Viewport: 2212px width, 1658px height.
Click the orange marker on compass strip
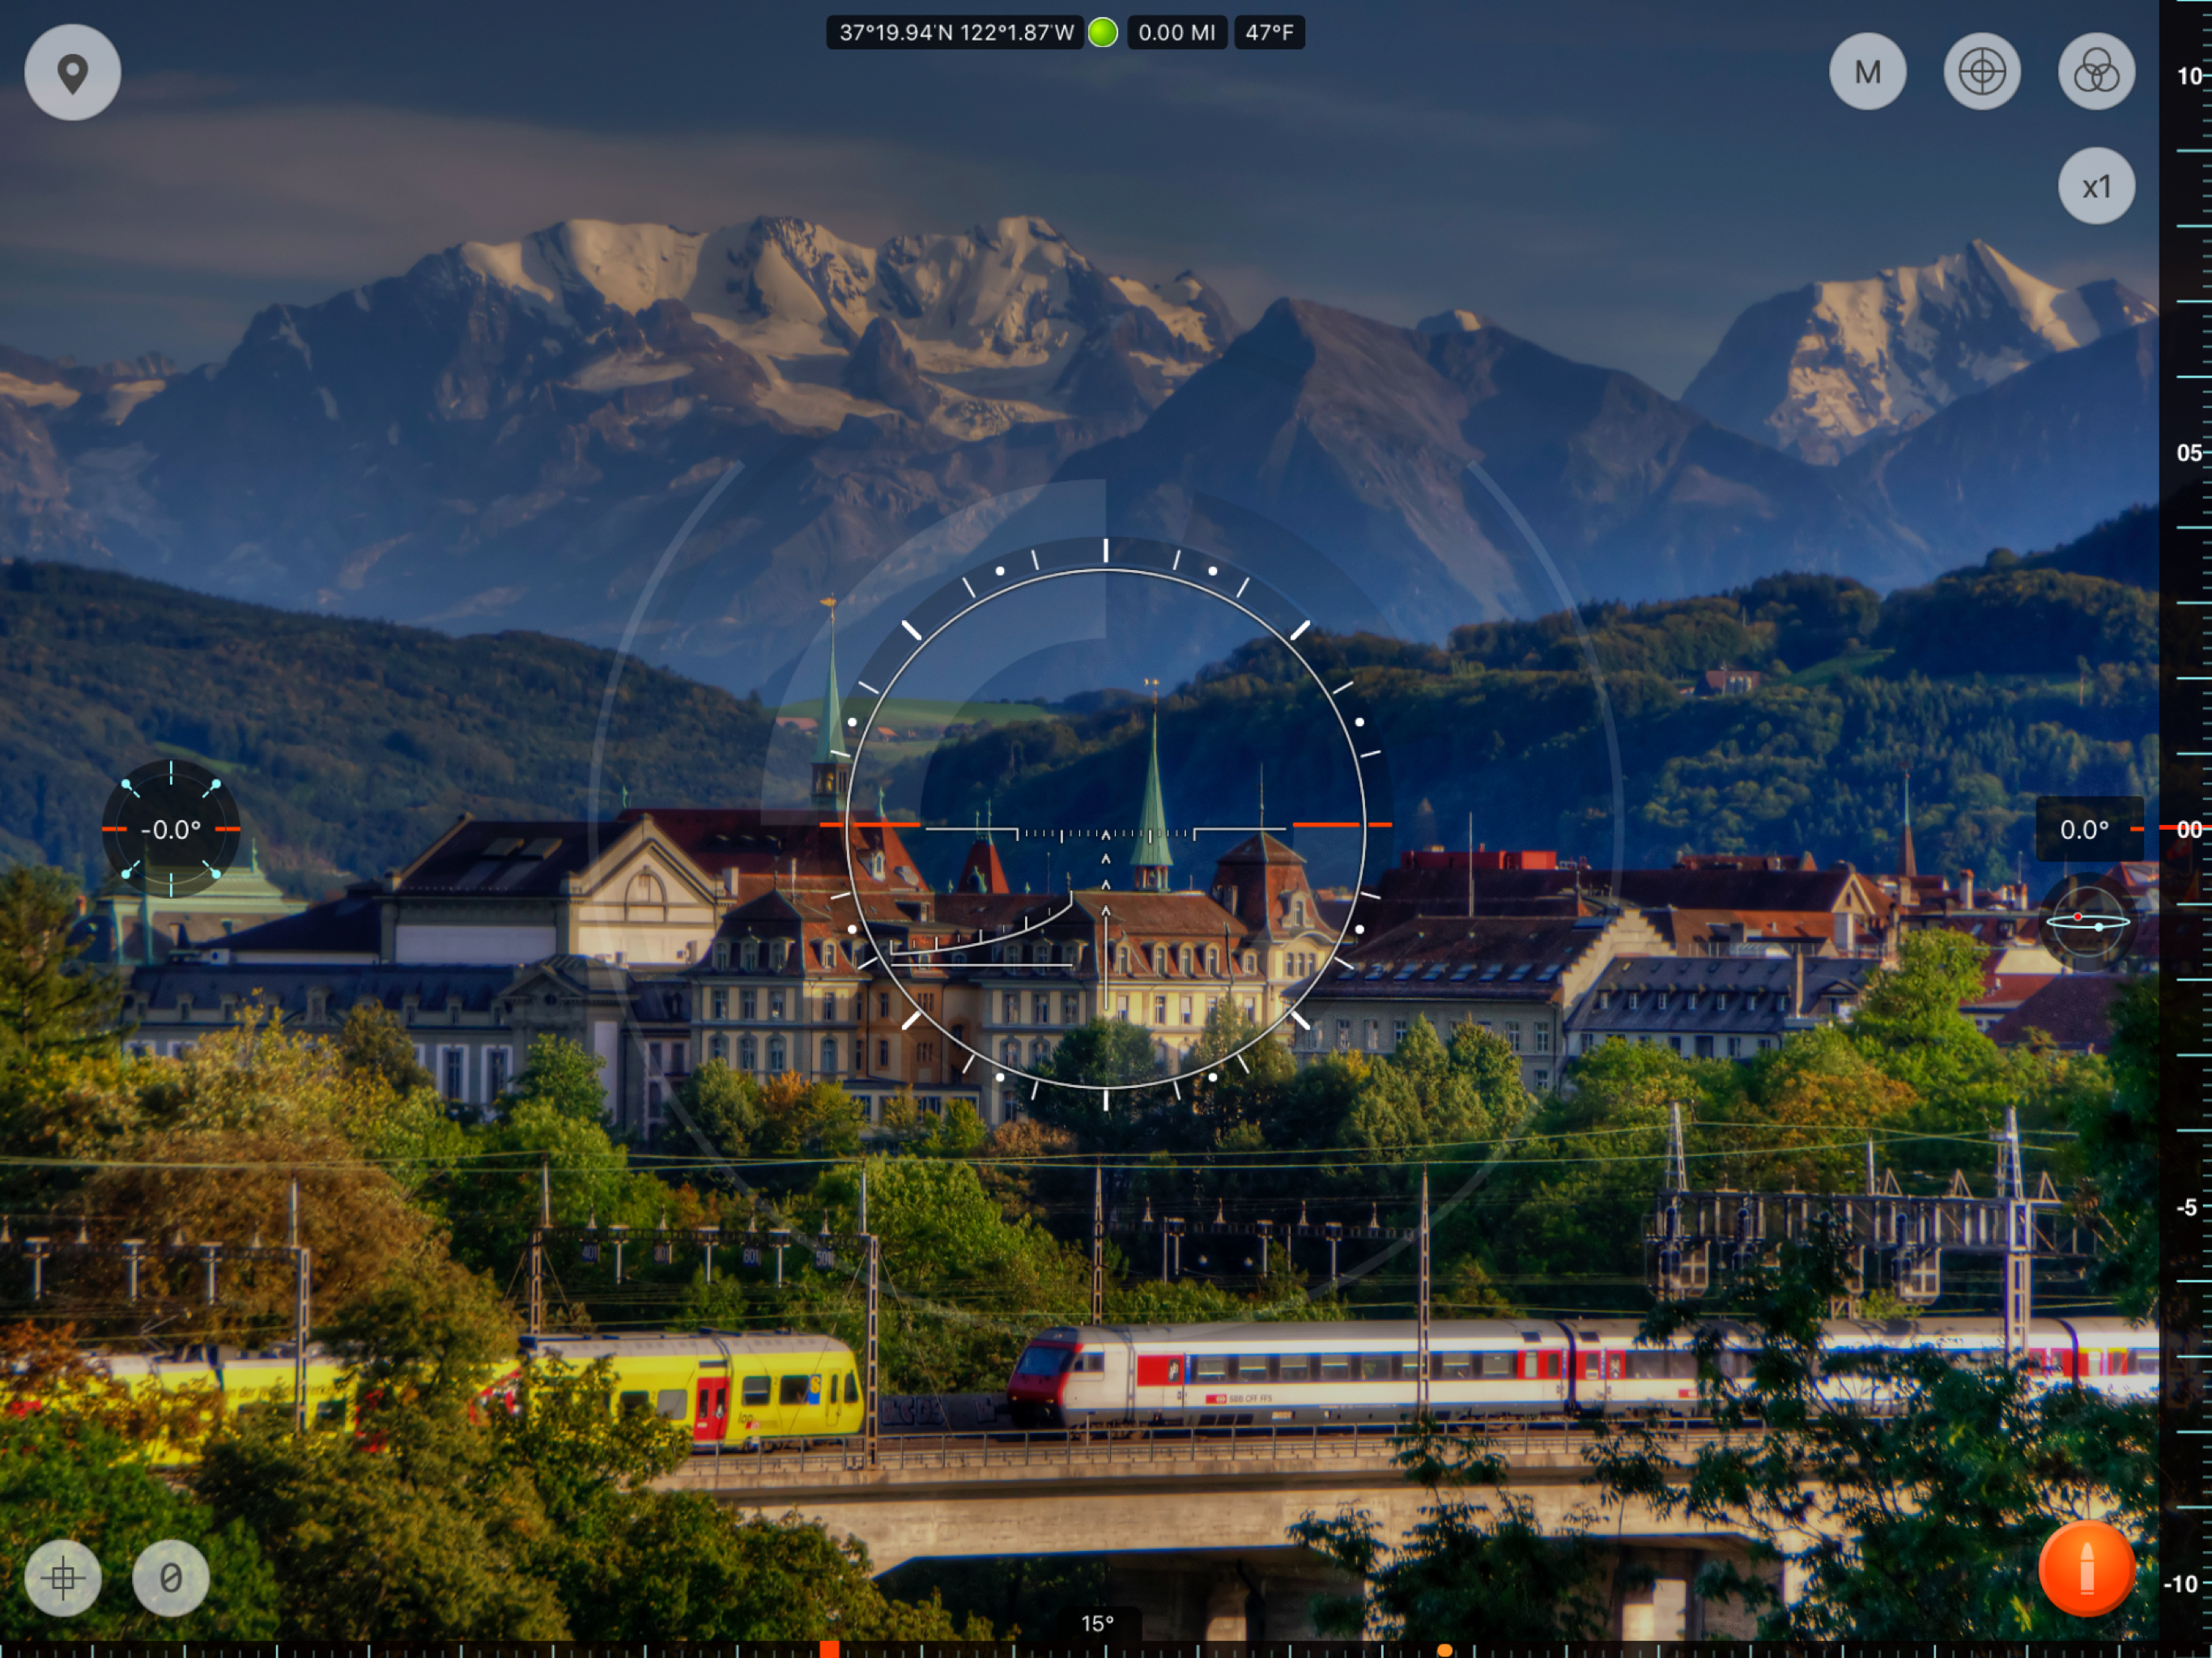[x=829, y=1648]
